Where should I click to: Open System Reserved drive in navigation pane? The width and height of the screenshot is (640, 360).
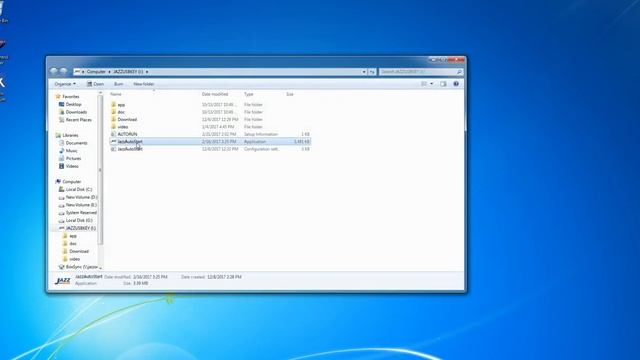[81, 213]
